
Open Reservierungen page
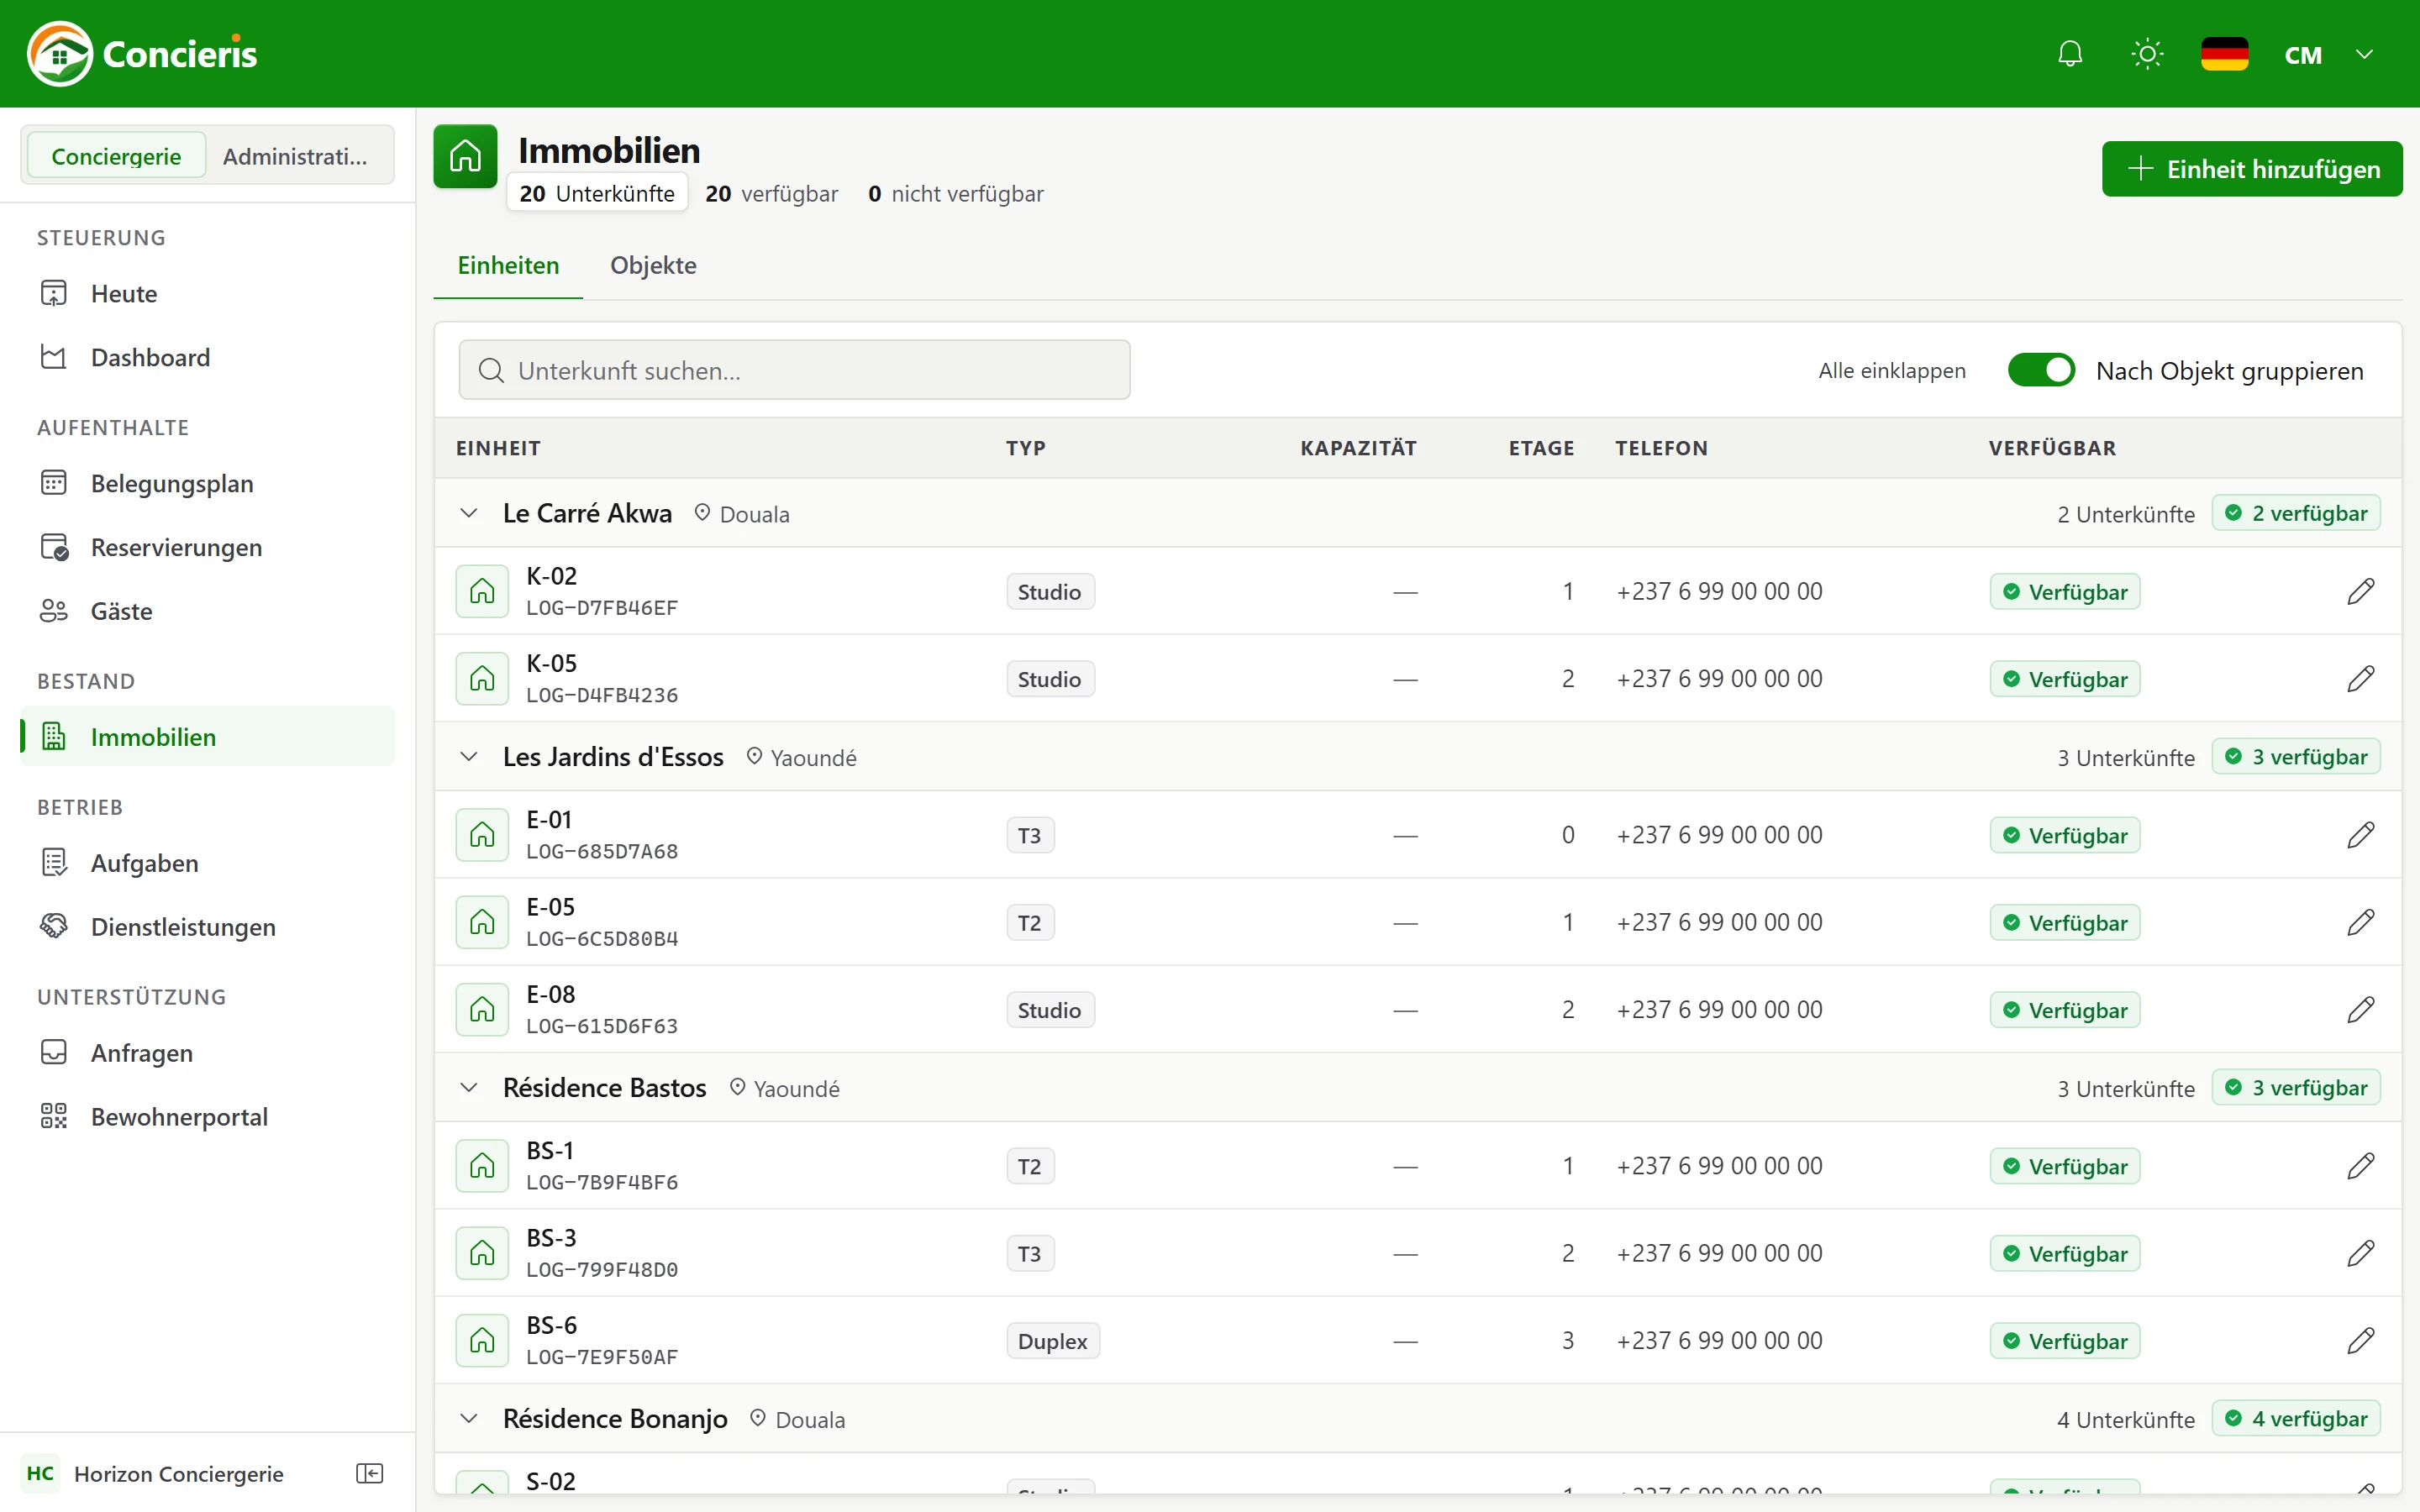tap(207, 547)
